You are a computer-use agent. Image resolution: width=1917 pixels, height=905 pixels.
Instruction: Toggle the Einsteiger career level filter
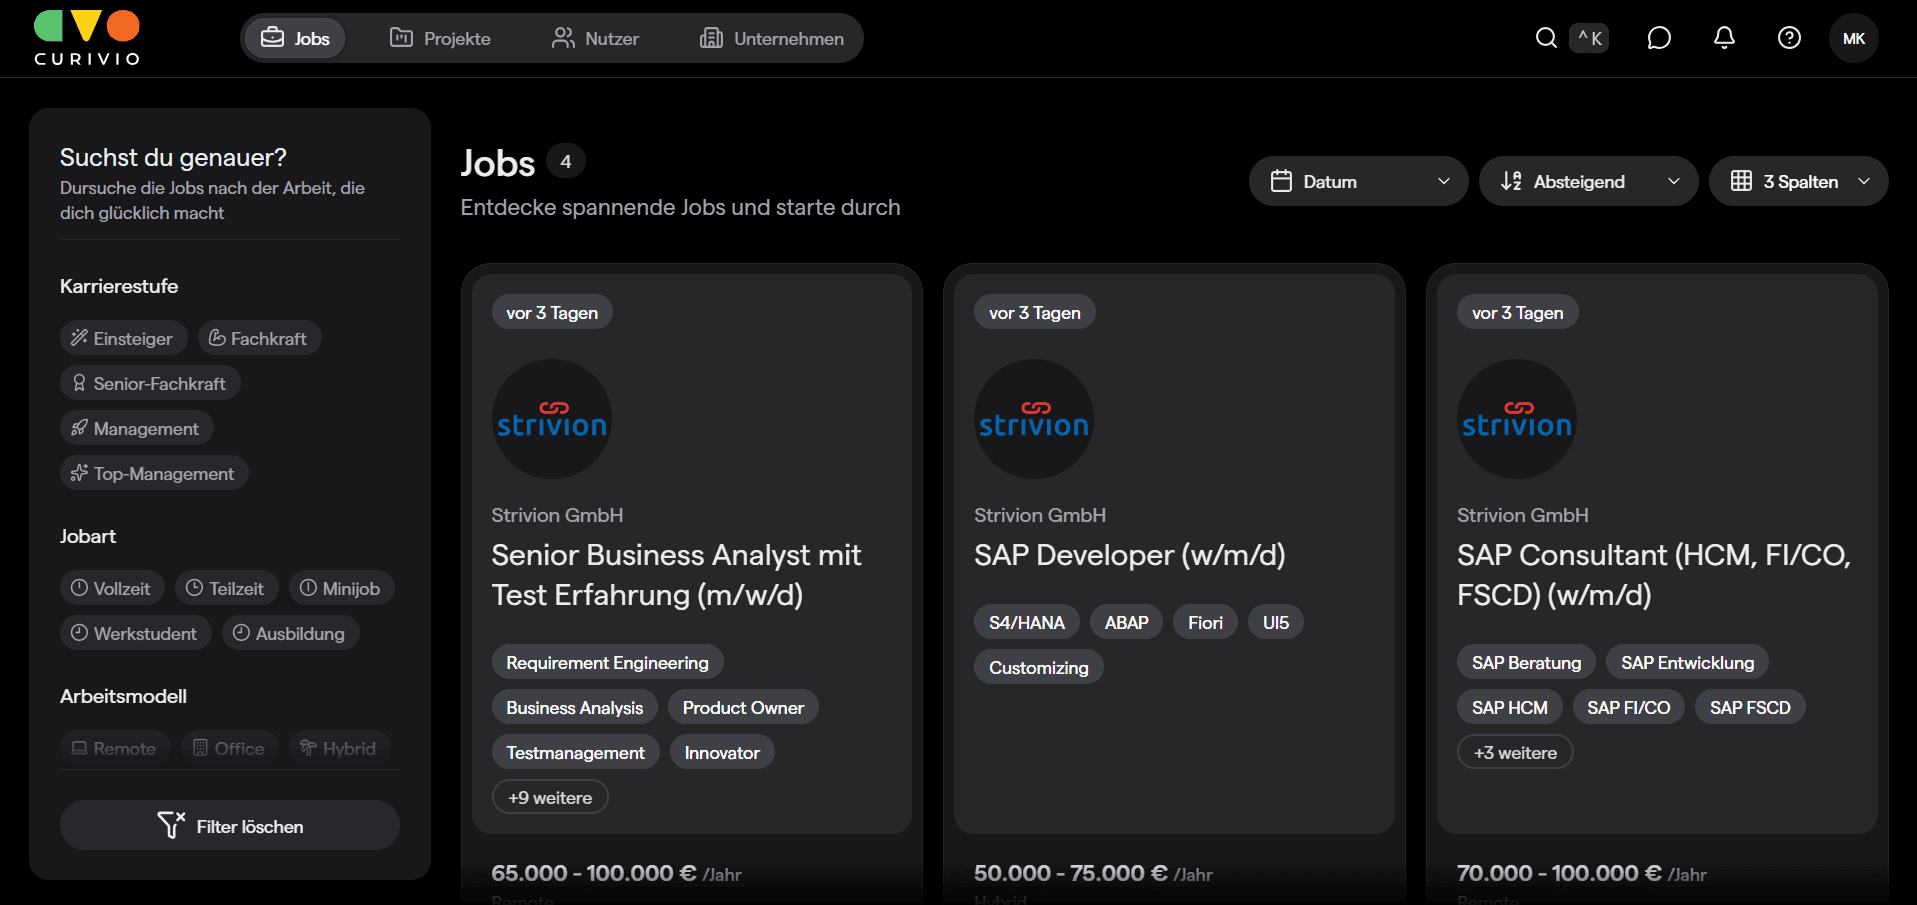[x=123, y=338]
